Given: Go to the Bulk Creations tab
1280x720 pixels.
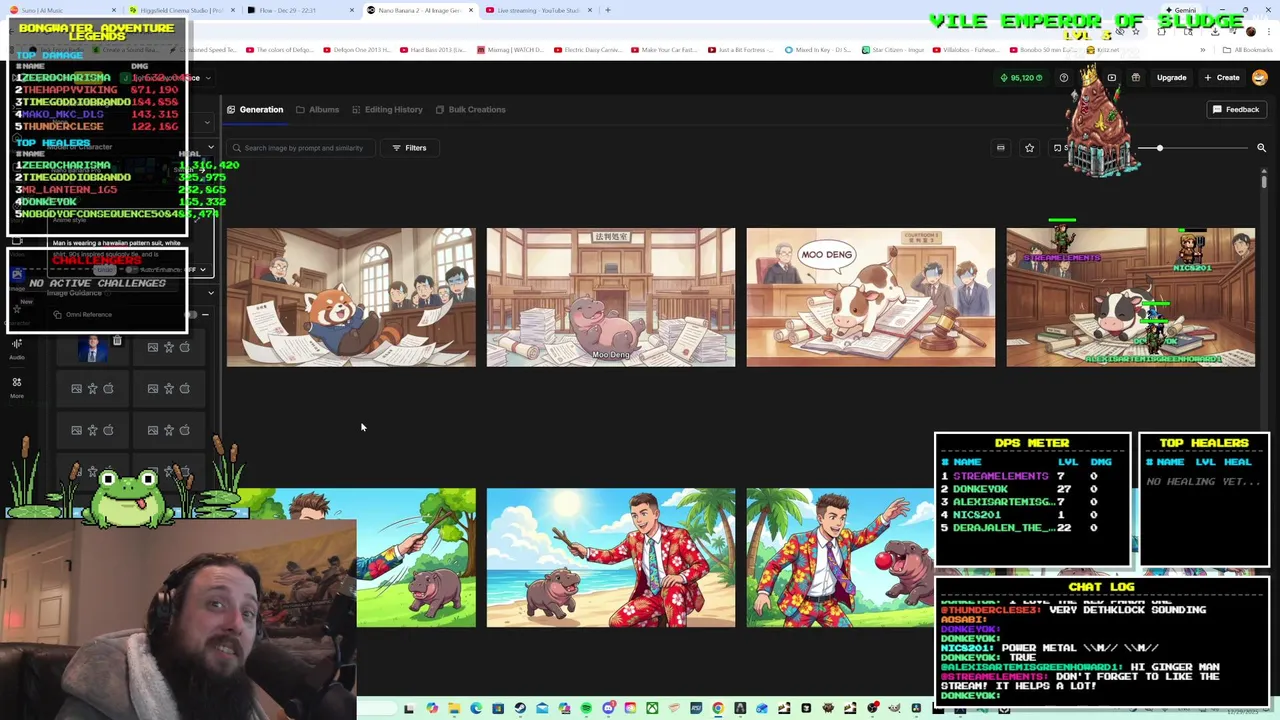Looking at the screenshot, I should (x=470, y=110).
